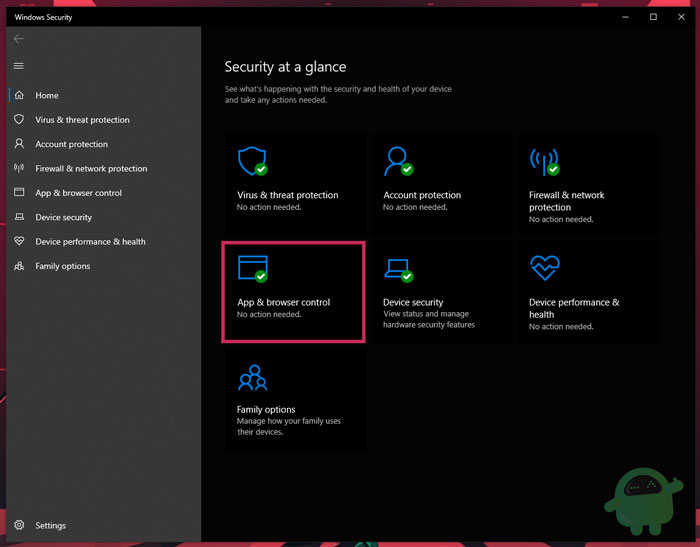700x547 pixels.
Task: Open the hamburger navigation menu
Action: click(19, 66)
